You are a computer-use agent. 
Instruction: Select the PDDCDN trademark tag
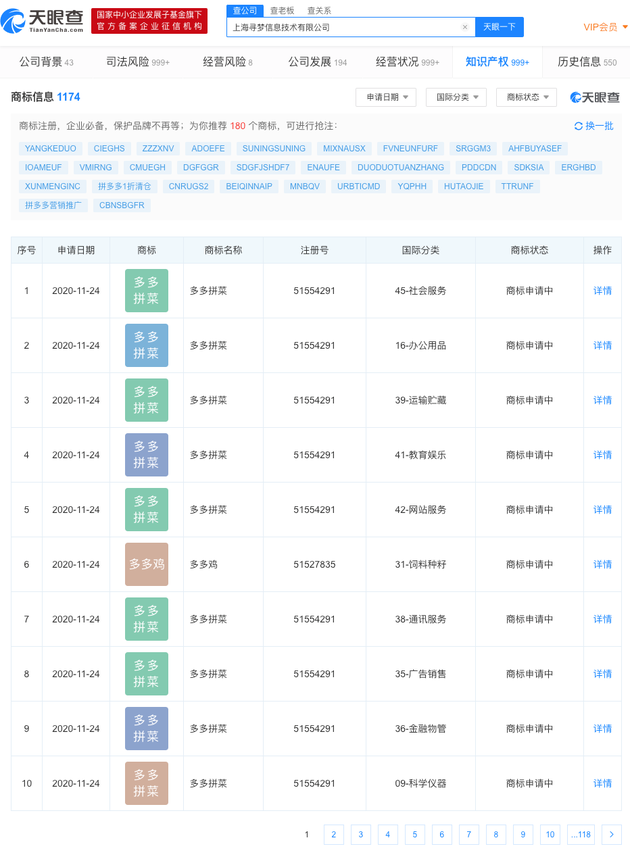coord(479,168)
